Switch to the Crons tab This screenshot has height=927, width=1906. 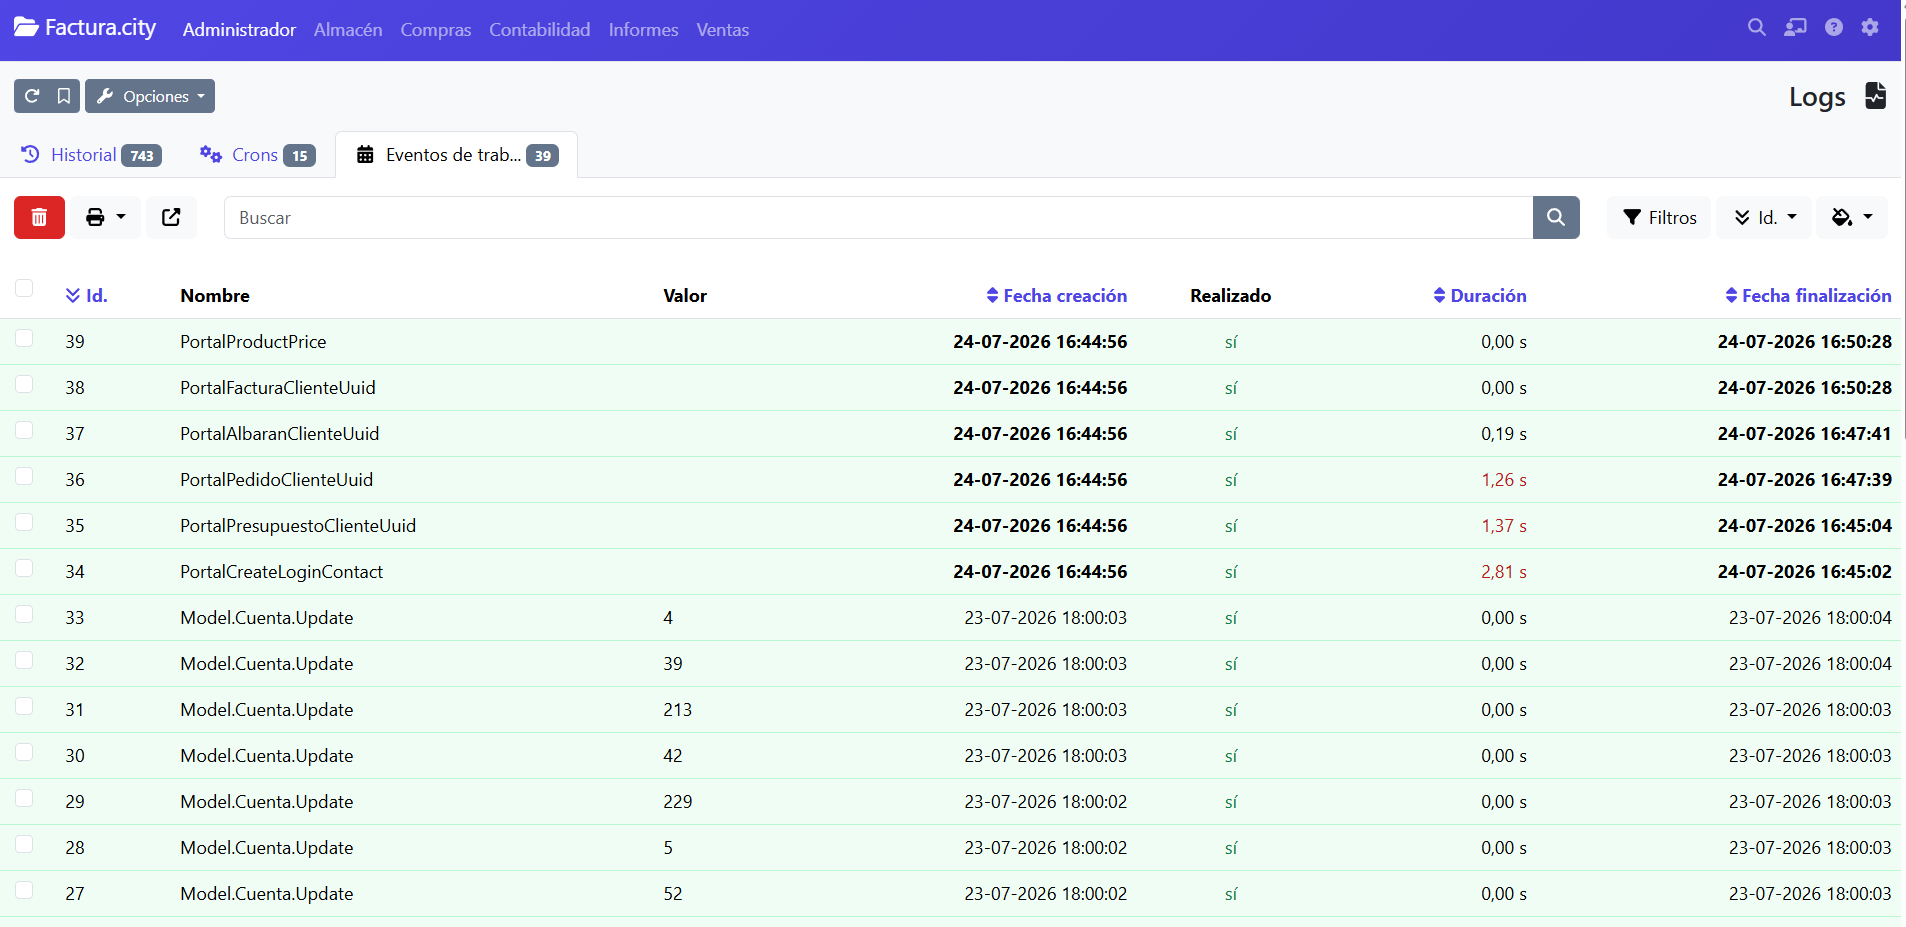pyautogui.click(x=257, y=155)
